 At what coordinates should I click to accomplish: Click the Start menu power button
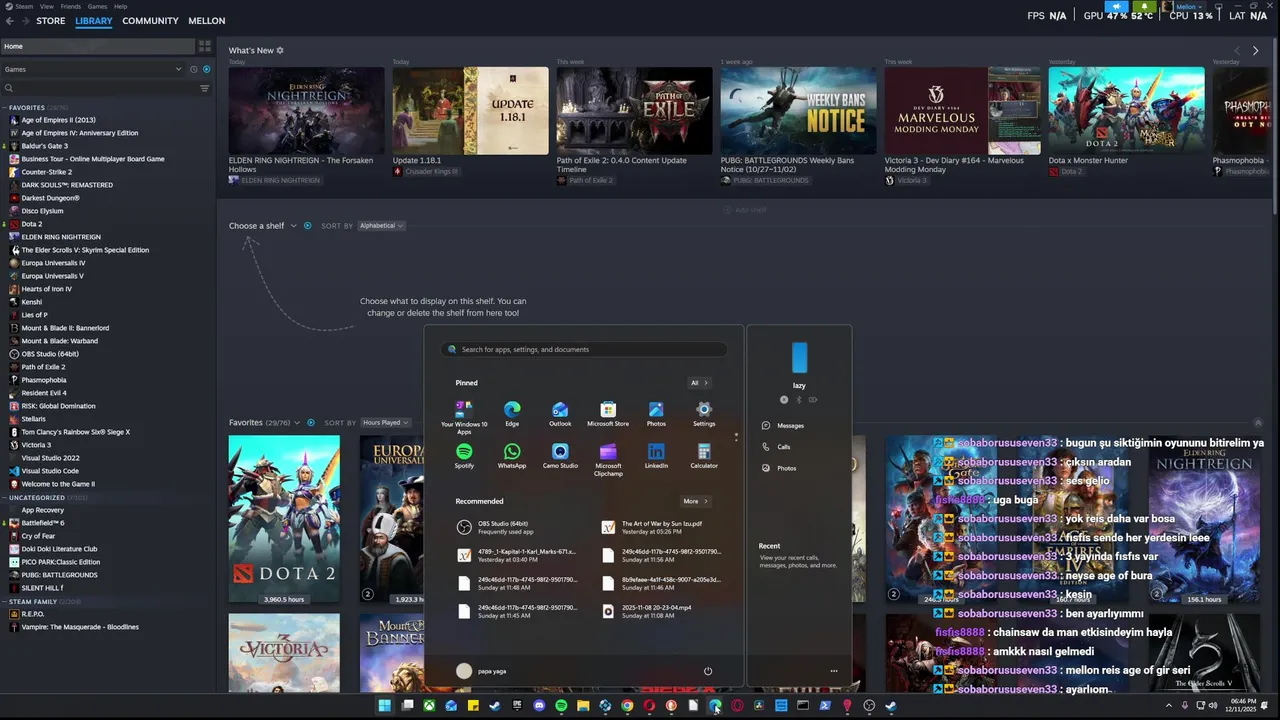point(708,671)
